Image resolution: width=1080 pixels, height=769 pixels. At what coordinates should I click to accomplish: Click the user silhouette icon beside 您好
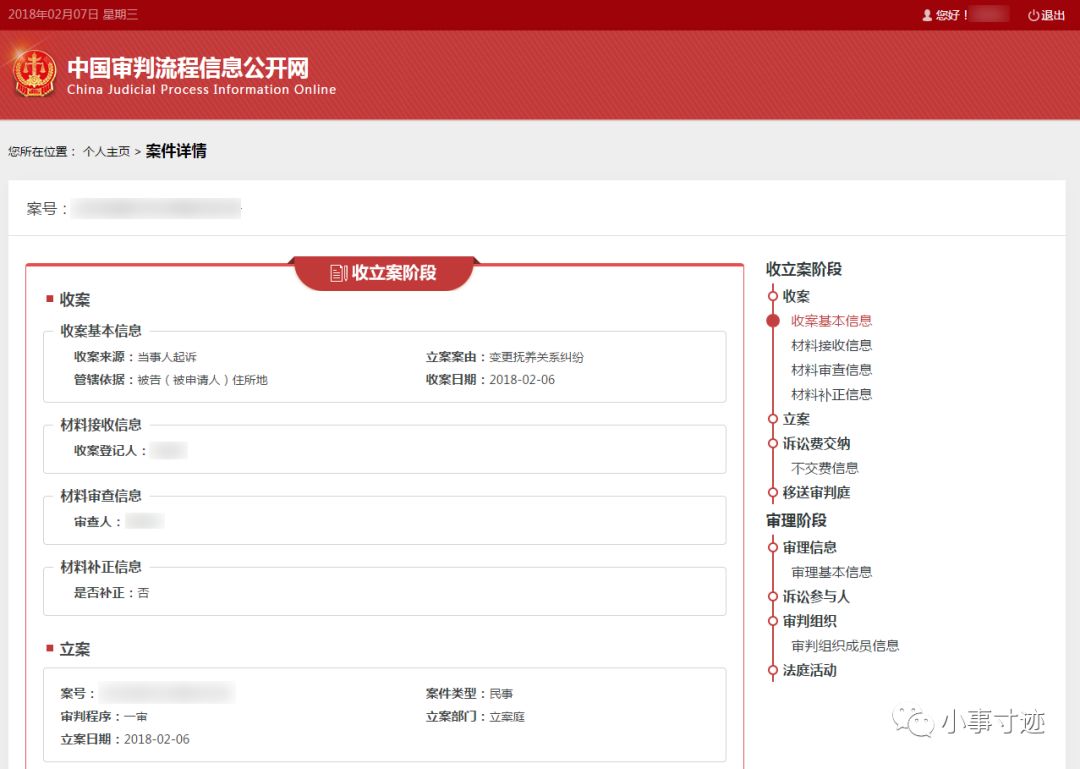click(927, 15)
